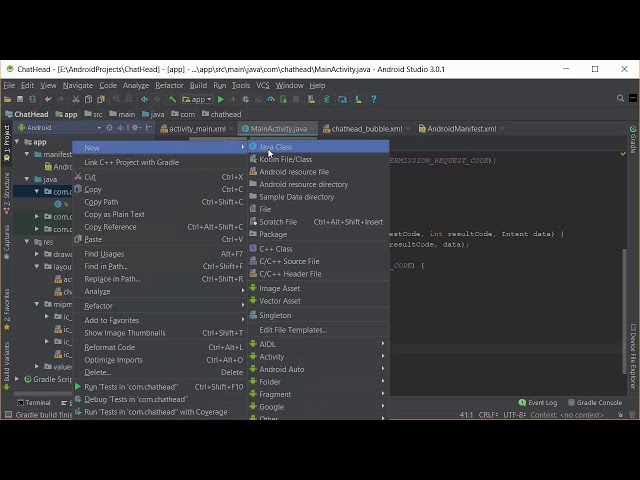Select Kotlin File/Class menu entry
This screenshot has width=640, height=480.
tap(318, 159)
